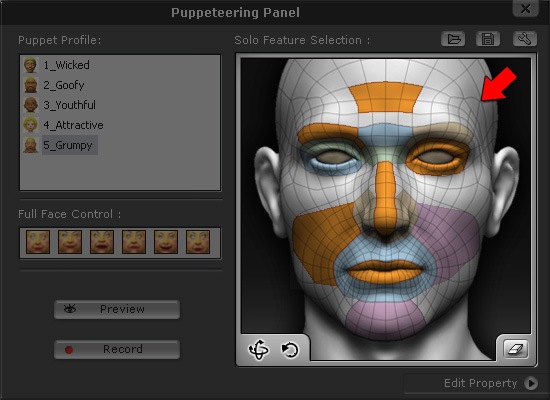Toggle the orange forehead region on face
This screenshot has width=550, height=400.
coord(385,97)
